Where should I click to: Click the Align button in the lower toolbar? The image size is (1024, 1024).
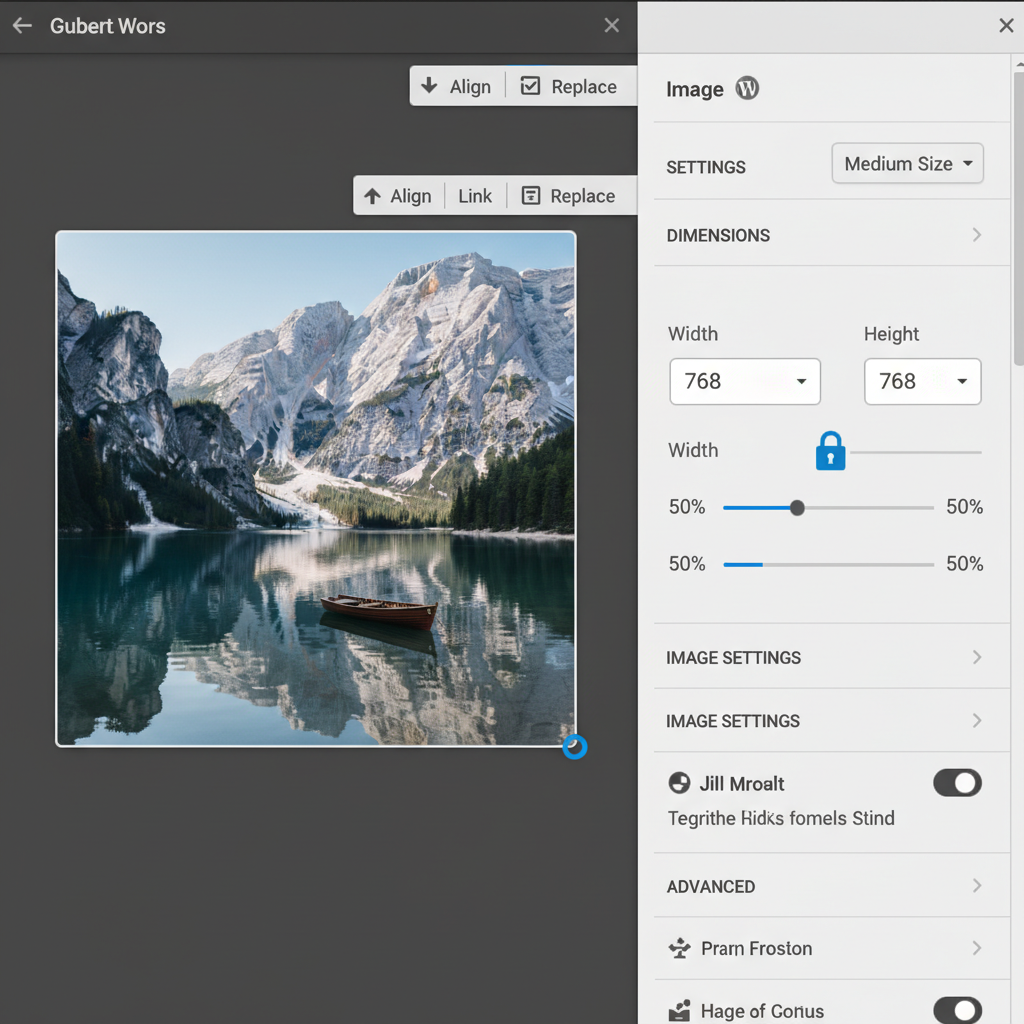(x=411, y=195)
